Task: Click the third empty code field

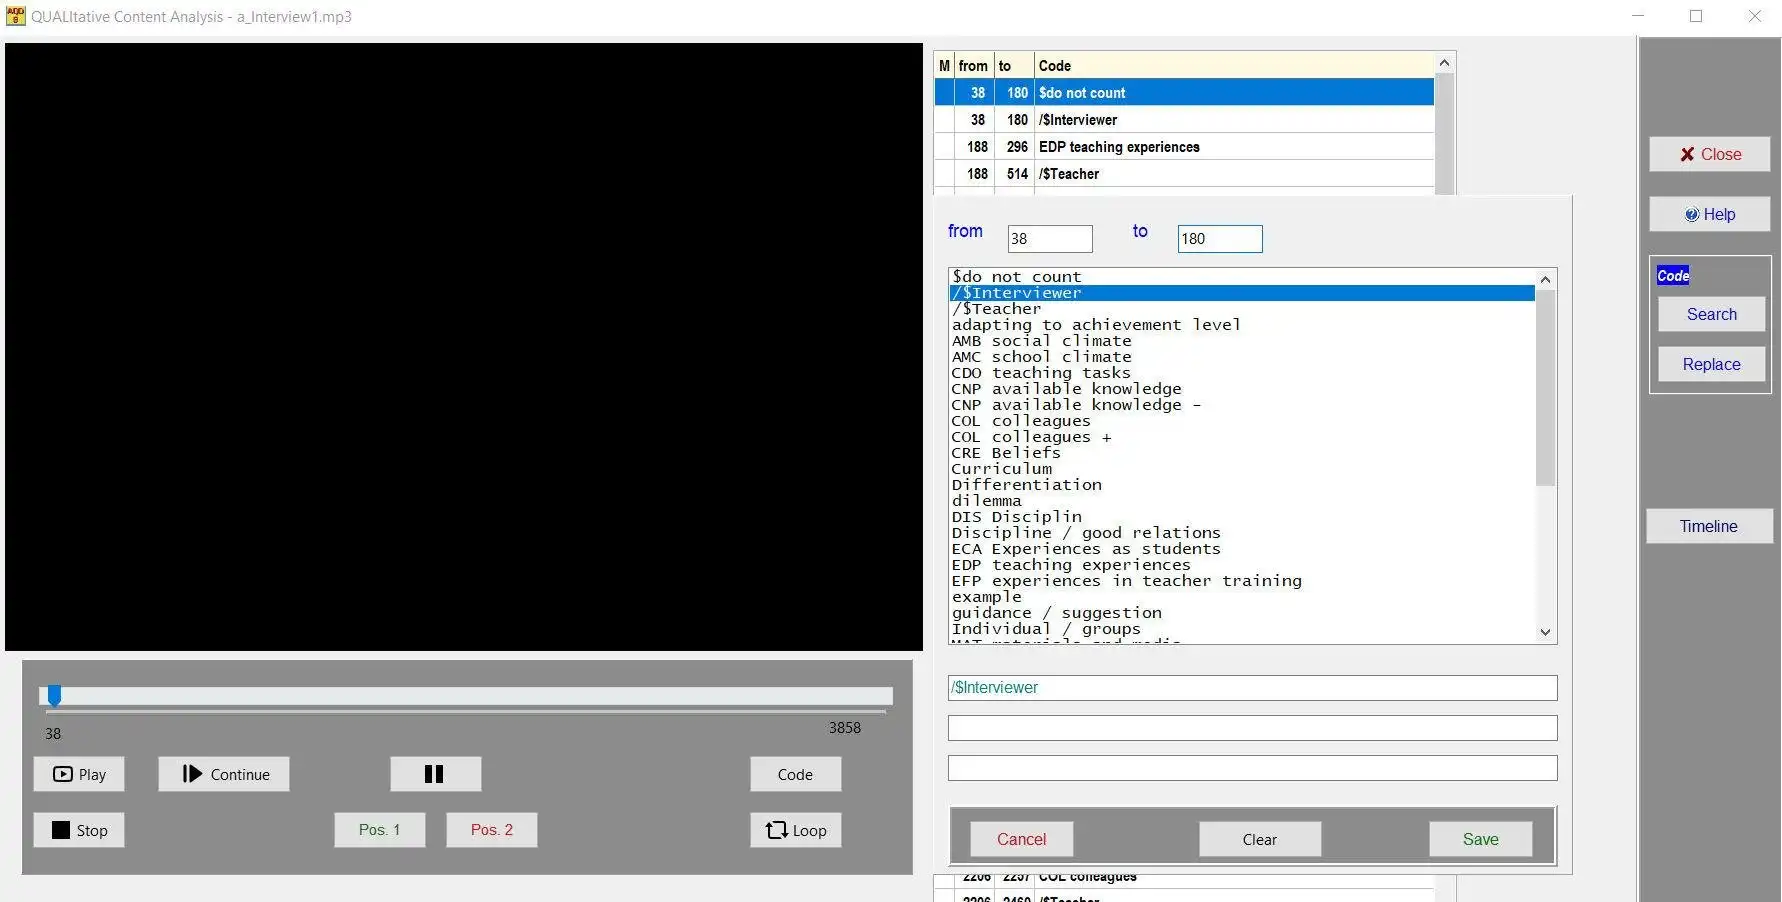Action: tap(1252, 768)
